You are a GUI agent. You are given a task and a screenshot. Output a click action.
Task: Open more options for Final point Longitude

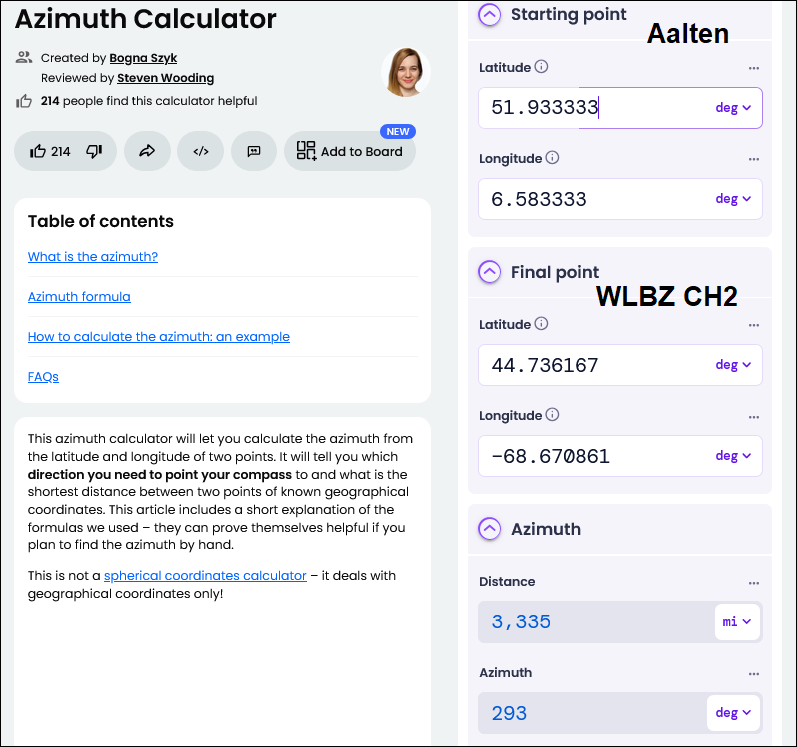pos(754,417)
